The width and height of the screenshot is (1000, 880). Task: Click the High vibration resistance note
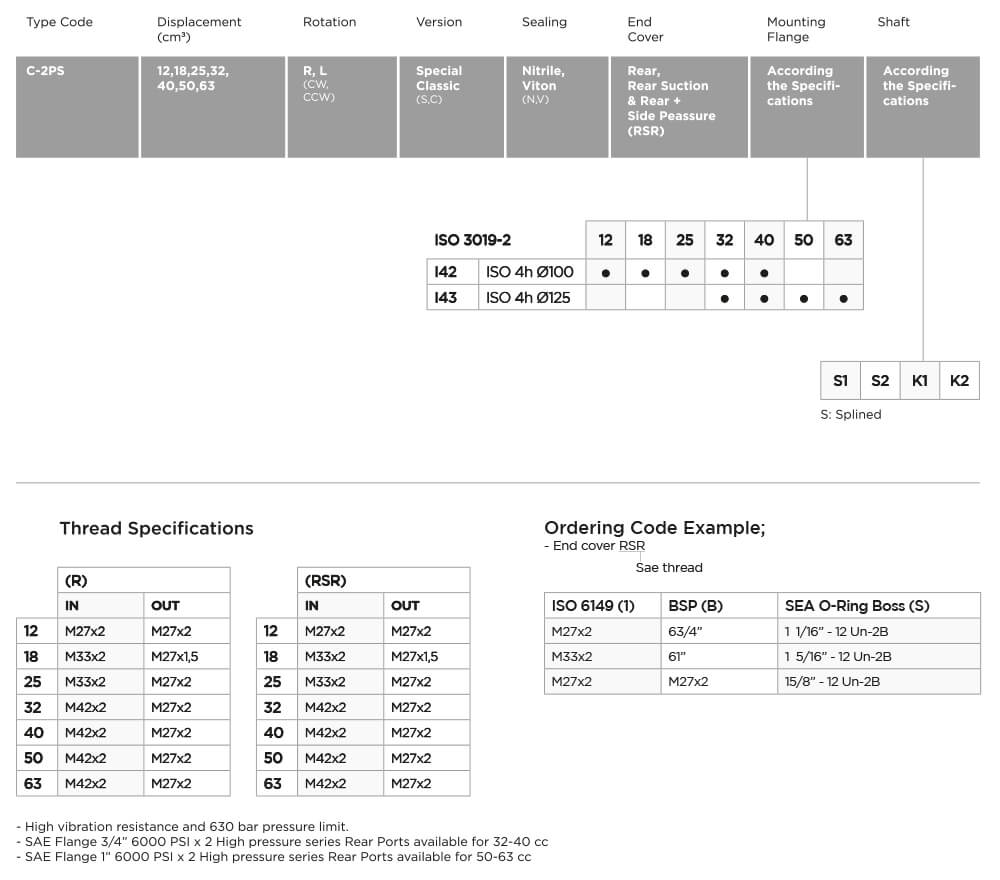182,826
